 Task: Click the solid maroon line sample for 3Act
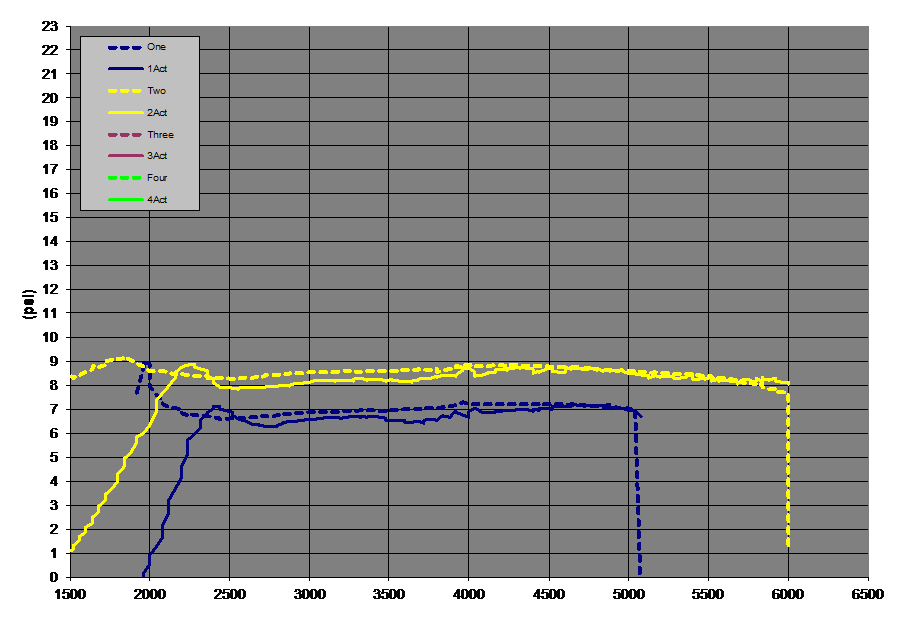(124, 156)
